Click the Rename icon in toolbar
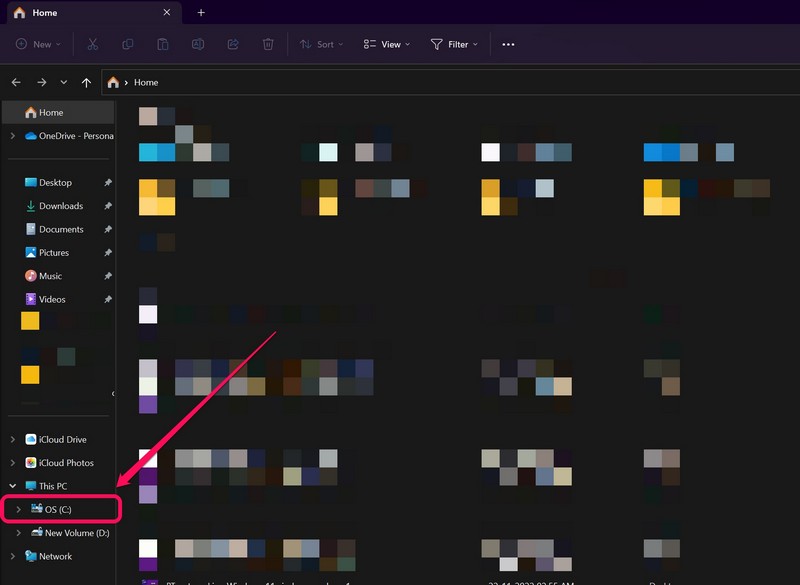The image size is (800, 585). click(197, 44)
